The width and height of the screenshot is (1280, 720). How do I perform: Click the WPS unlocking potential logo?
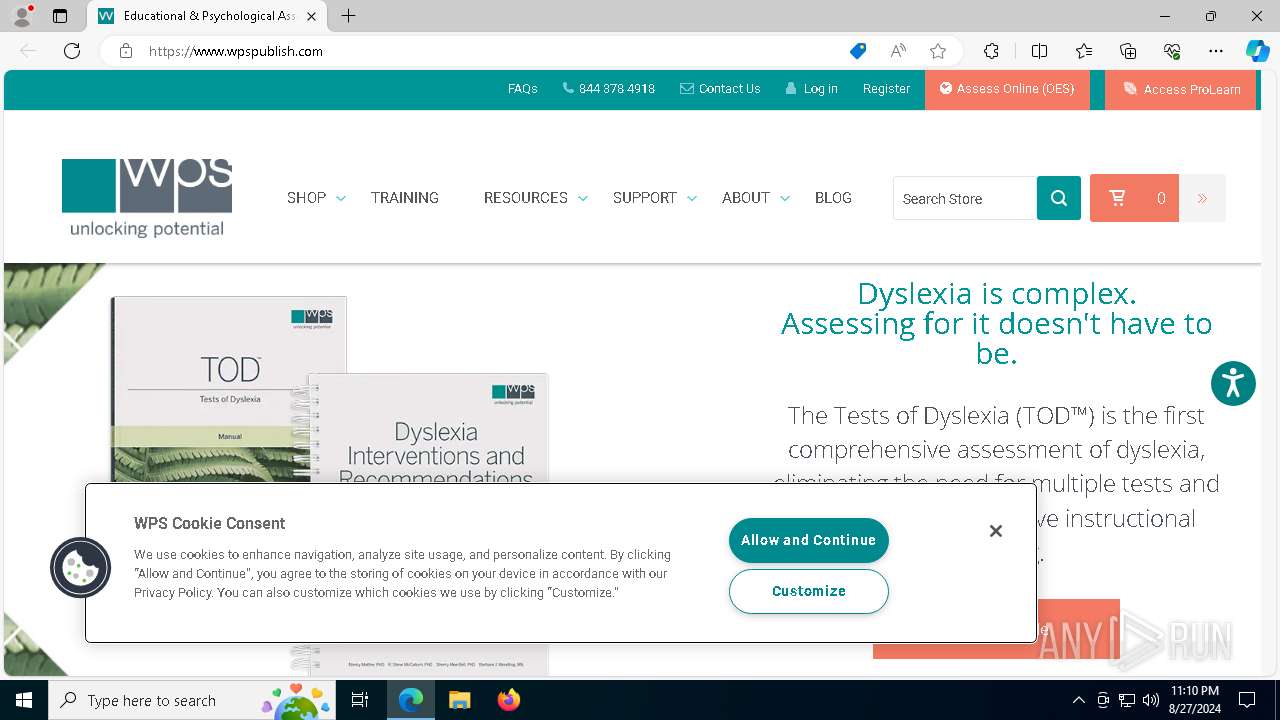(x=147, y=198)
